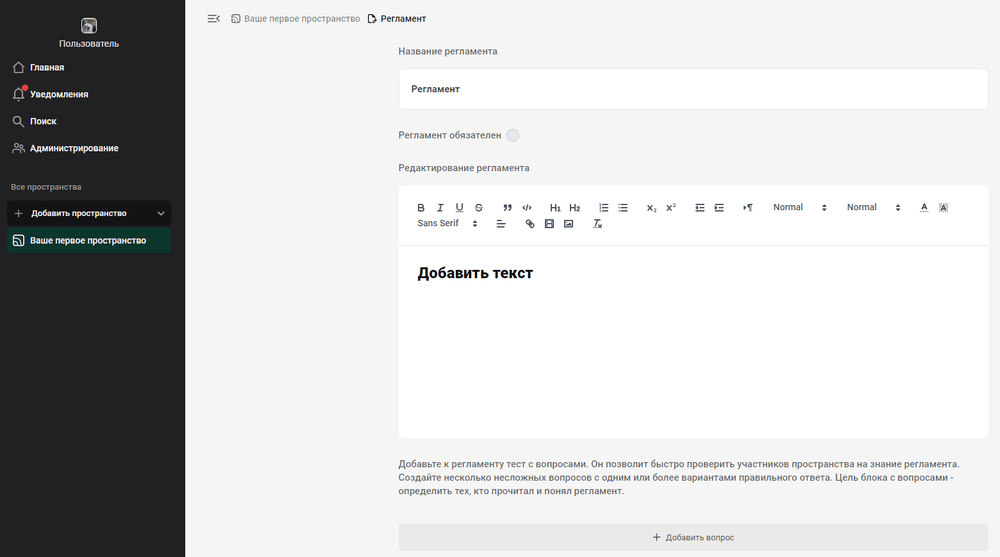Enable the 'Регламент обязателен' toggle
Viewport: 1000px width, 557px height.
(513, 135)
